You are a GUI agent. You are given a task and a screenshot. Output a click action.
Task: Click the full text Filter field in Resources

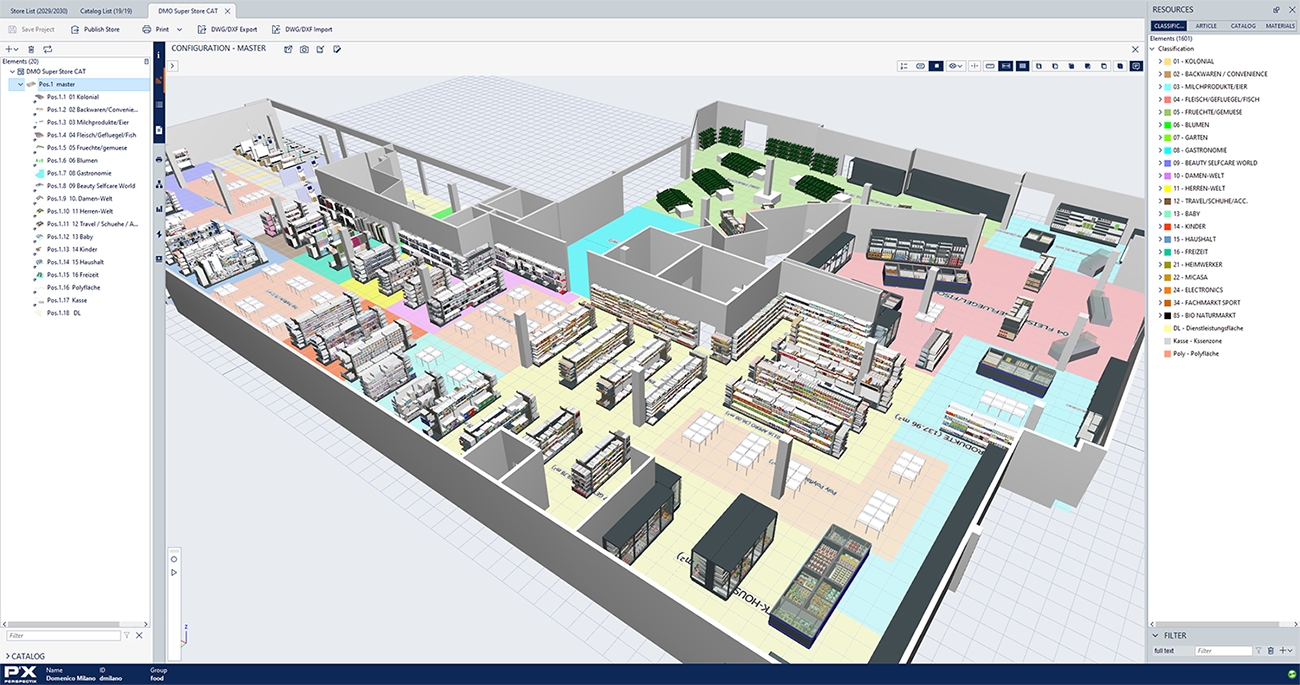click(1224, 651)
